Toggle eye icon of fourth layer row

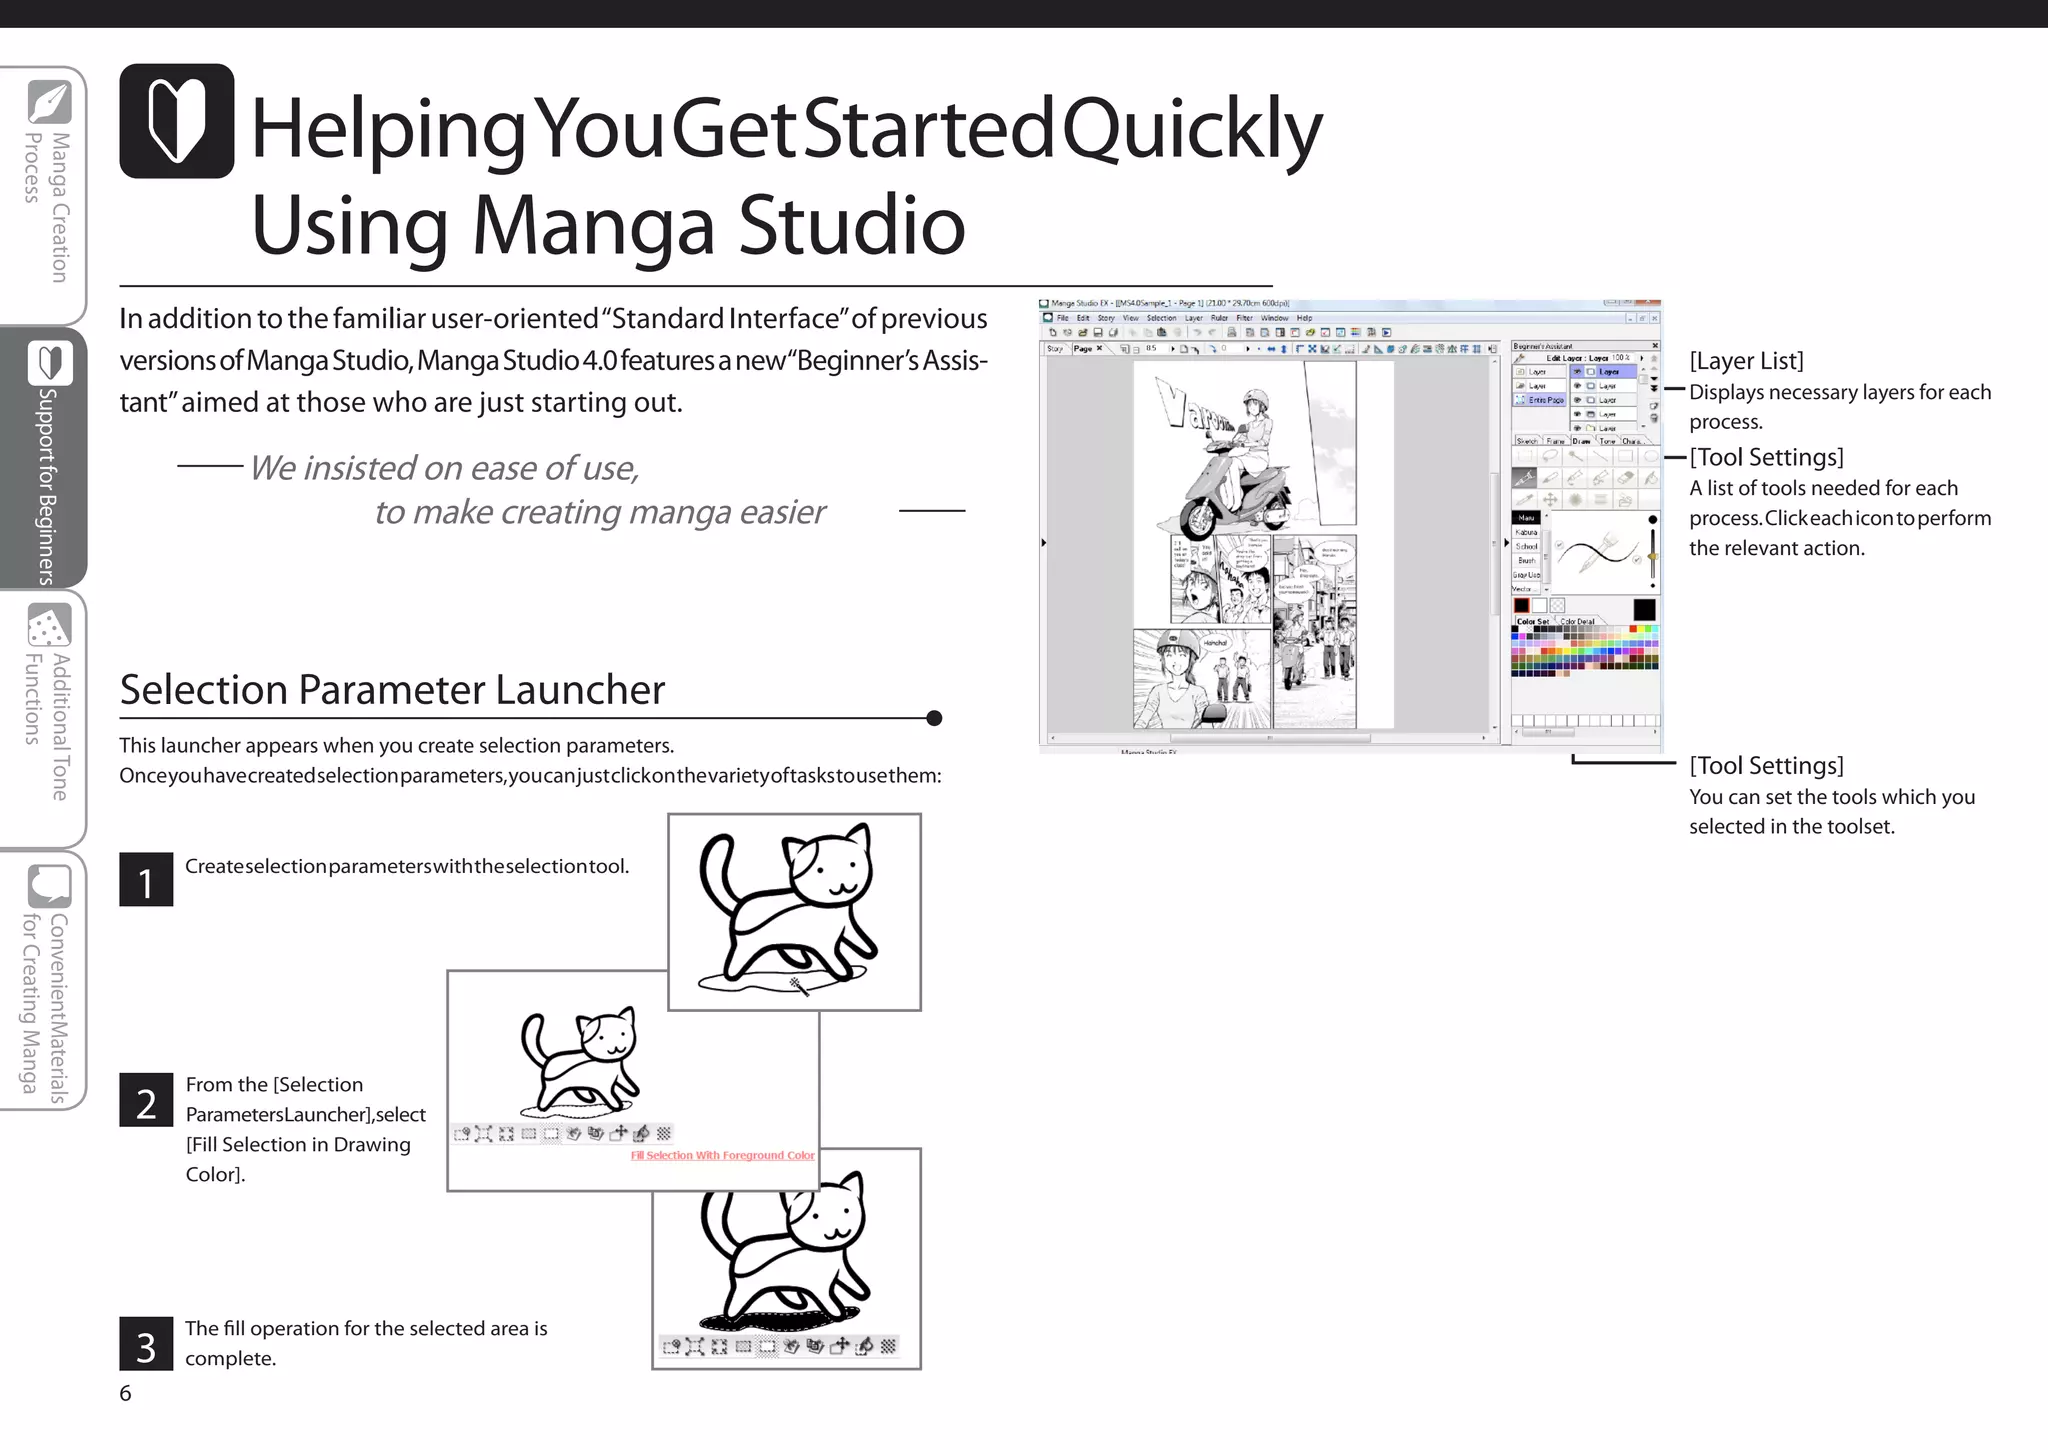click(x=1577, y=414)
